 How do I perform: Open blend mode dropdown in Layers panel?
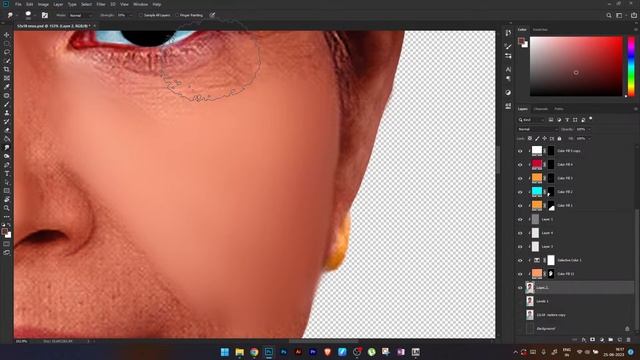[537, 129]
